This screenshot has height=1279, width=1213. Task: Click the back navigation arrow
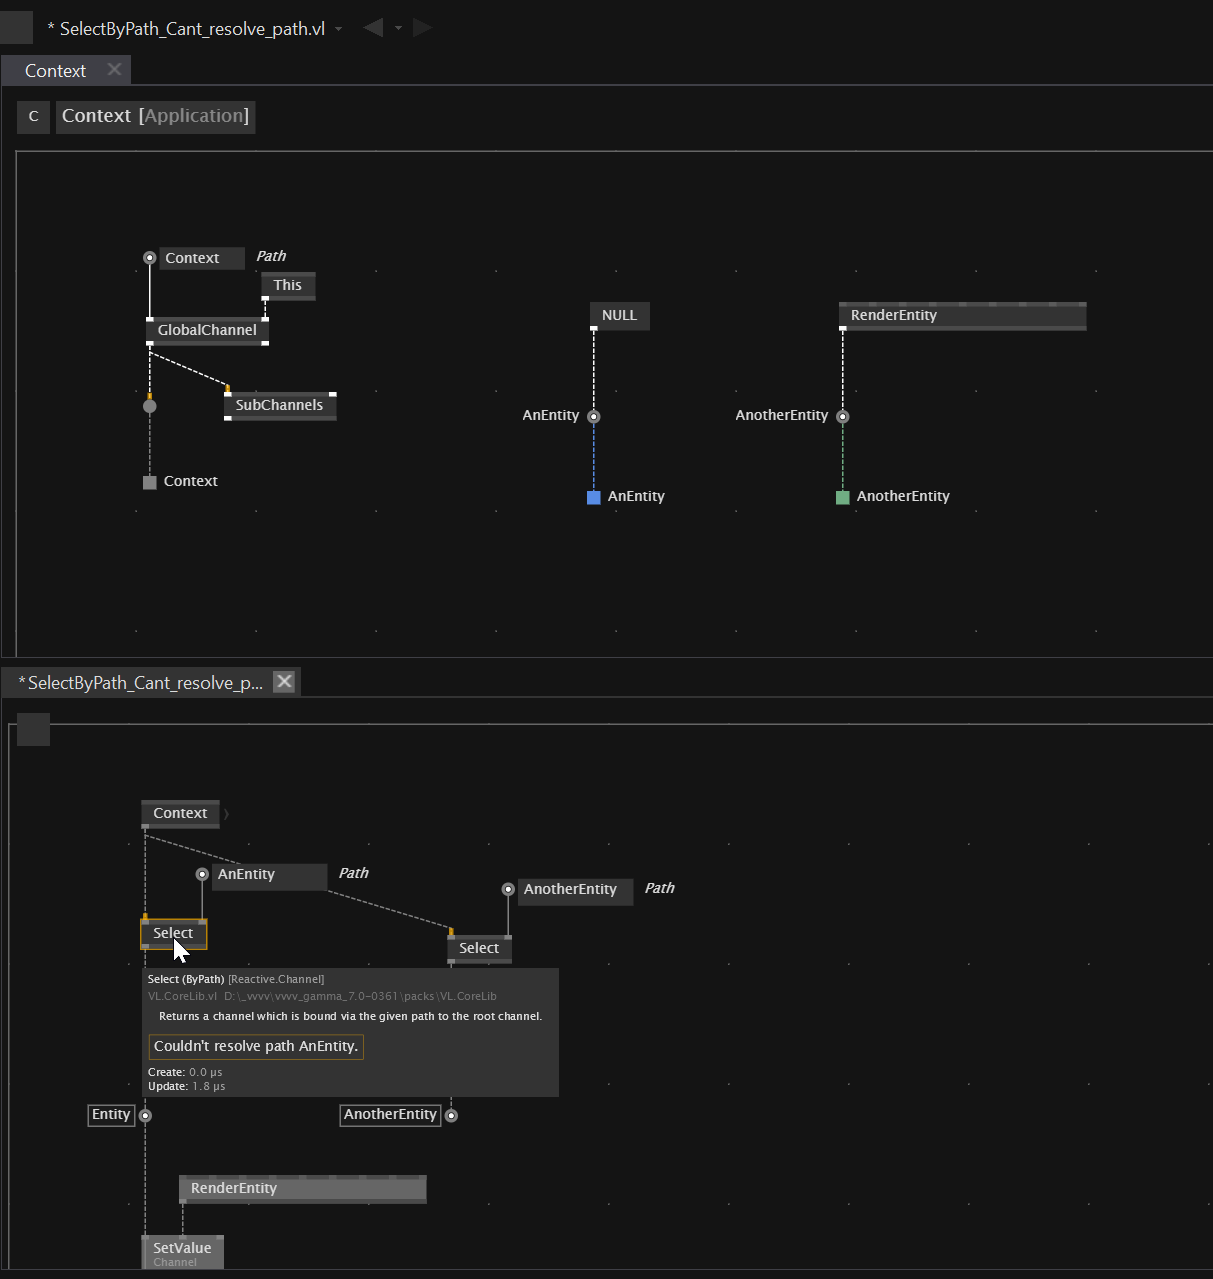(x=373, y=28)
